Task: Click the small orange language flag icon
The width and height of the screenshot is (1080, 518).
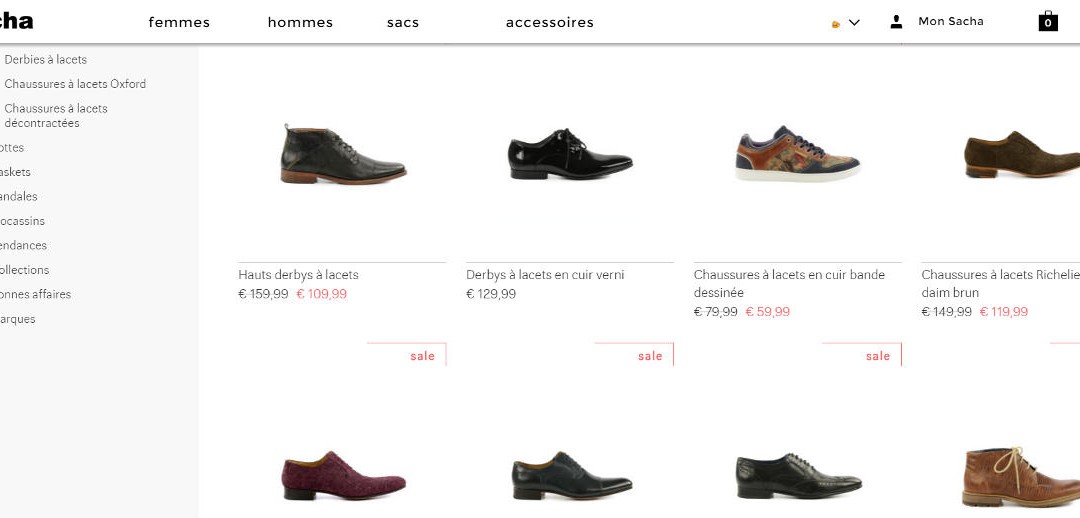Action: coord(836,23)
